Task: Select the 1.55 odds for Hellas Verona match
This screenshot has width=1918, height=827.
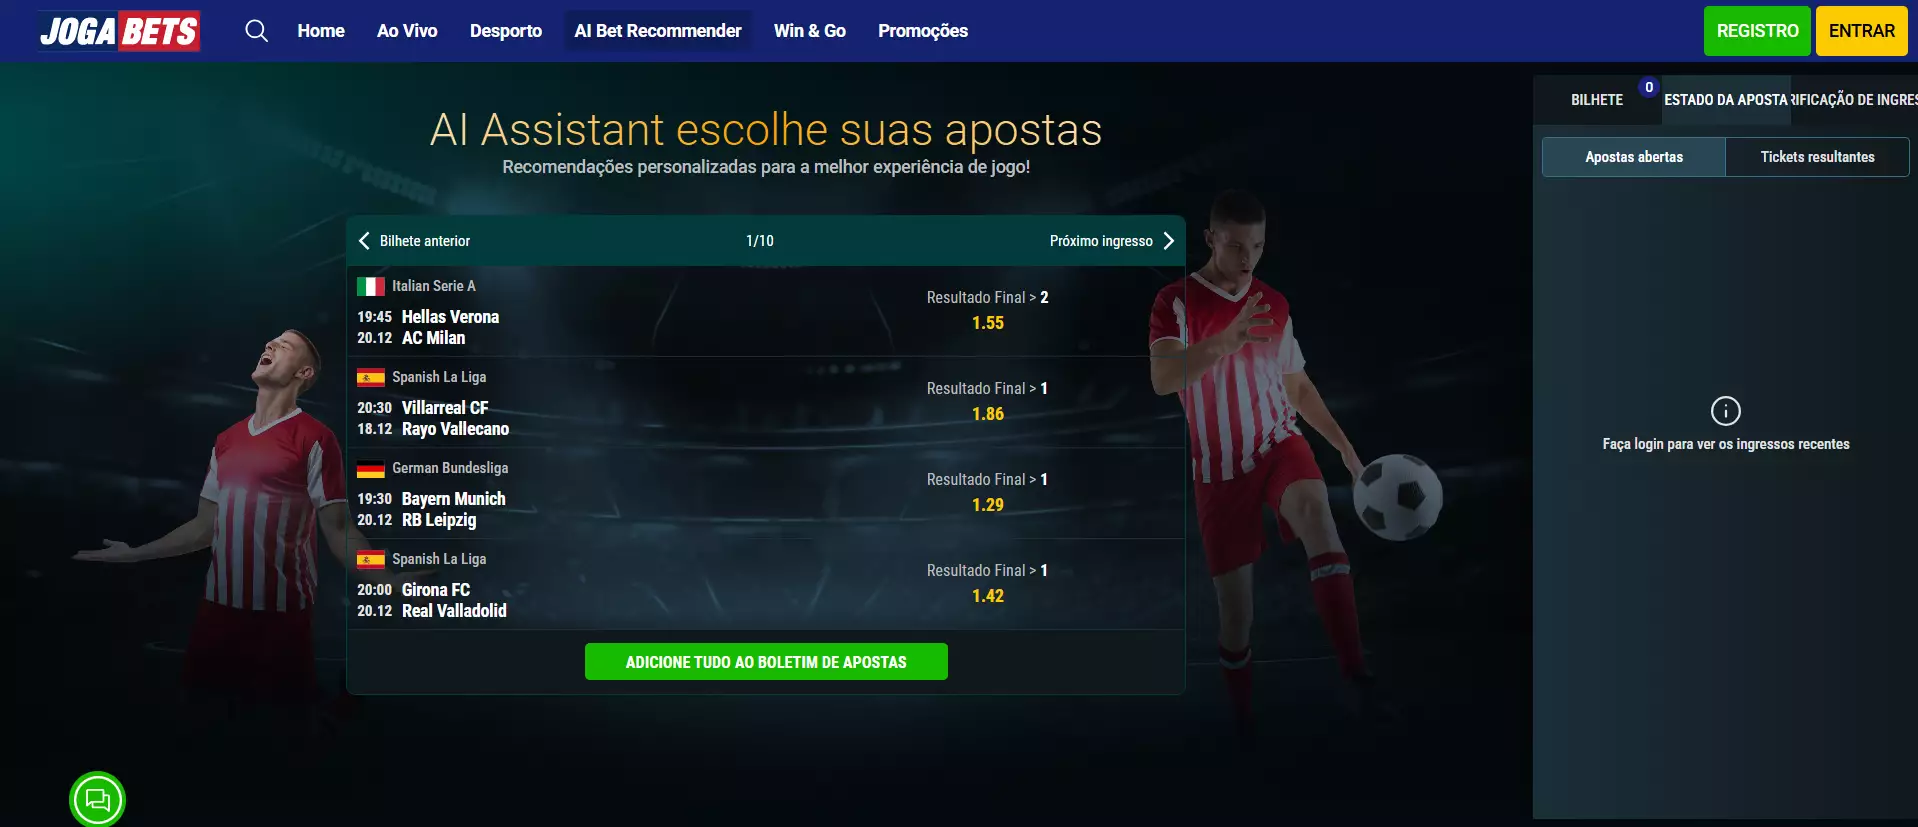Action: tap(988, 323)
